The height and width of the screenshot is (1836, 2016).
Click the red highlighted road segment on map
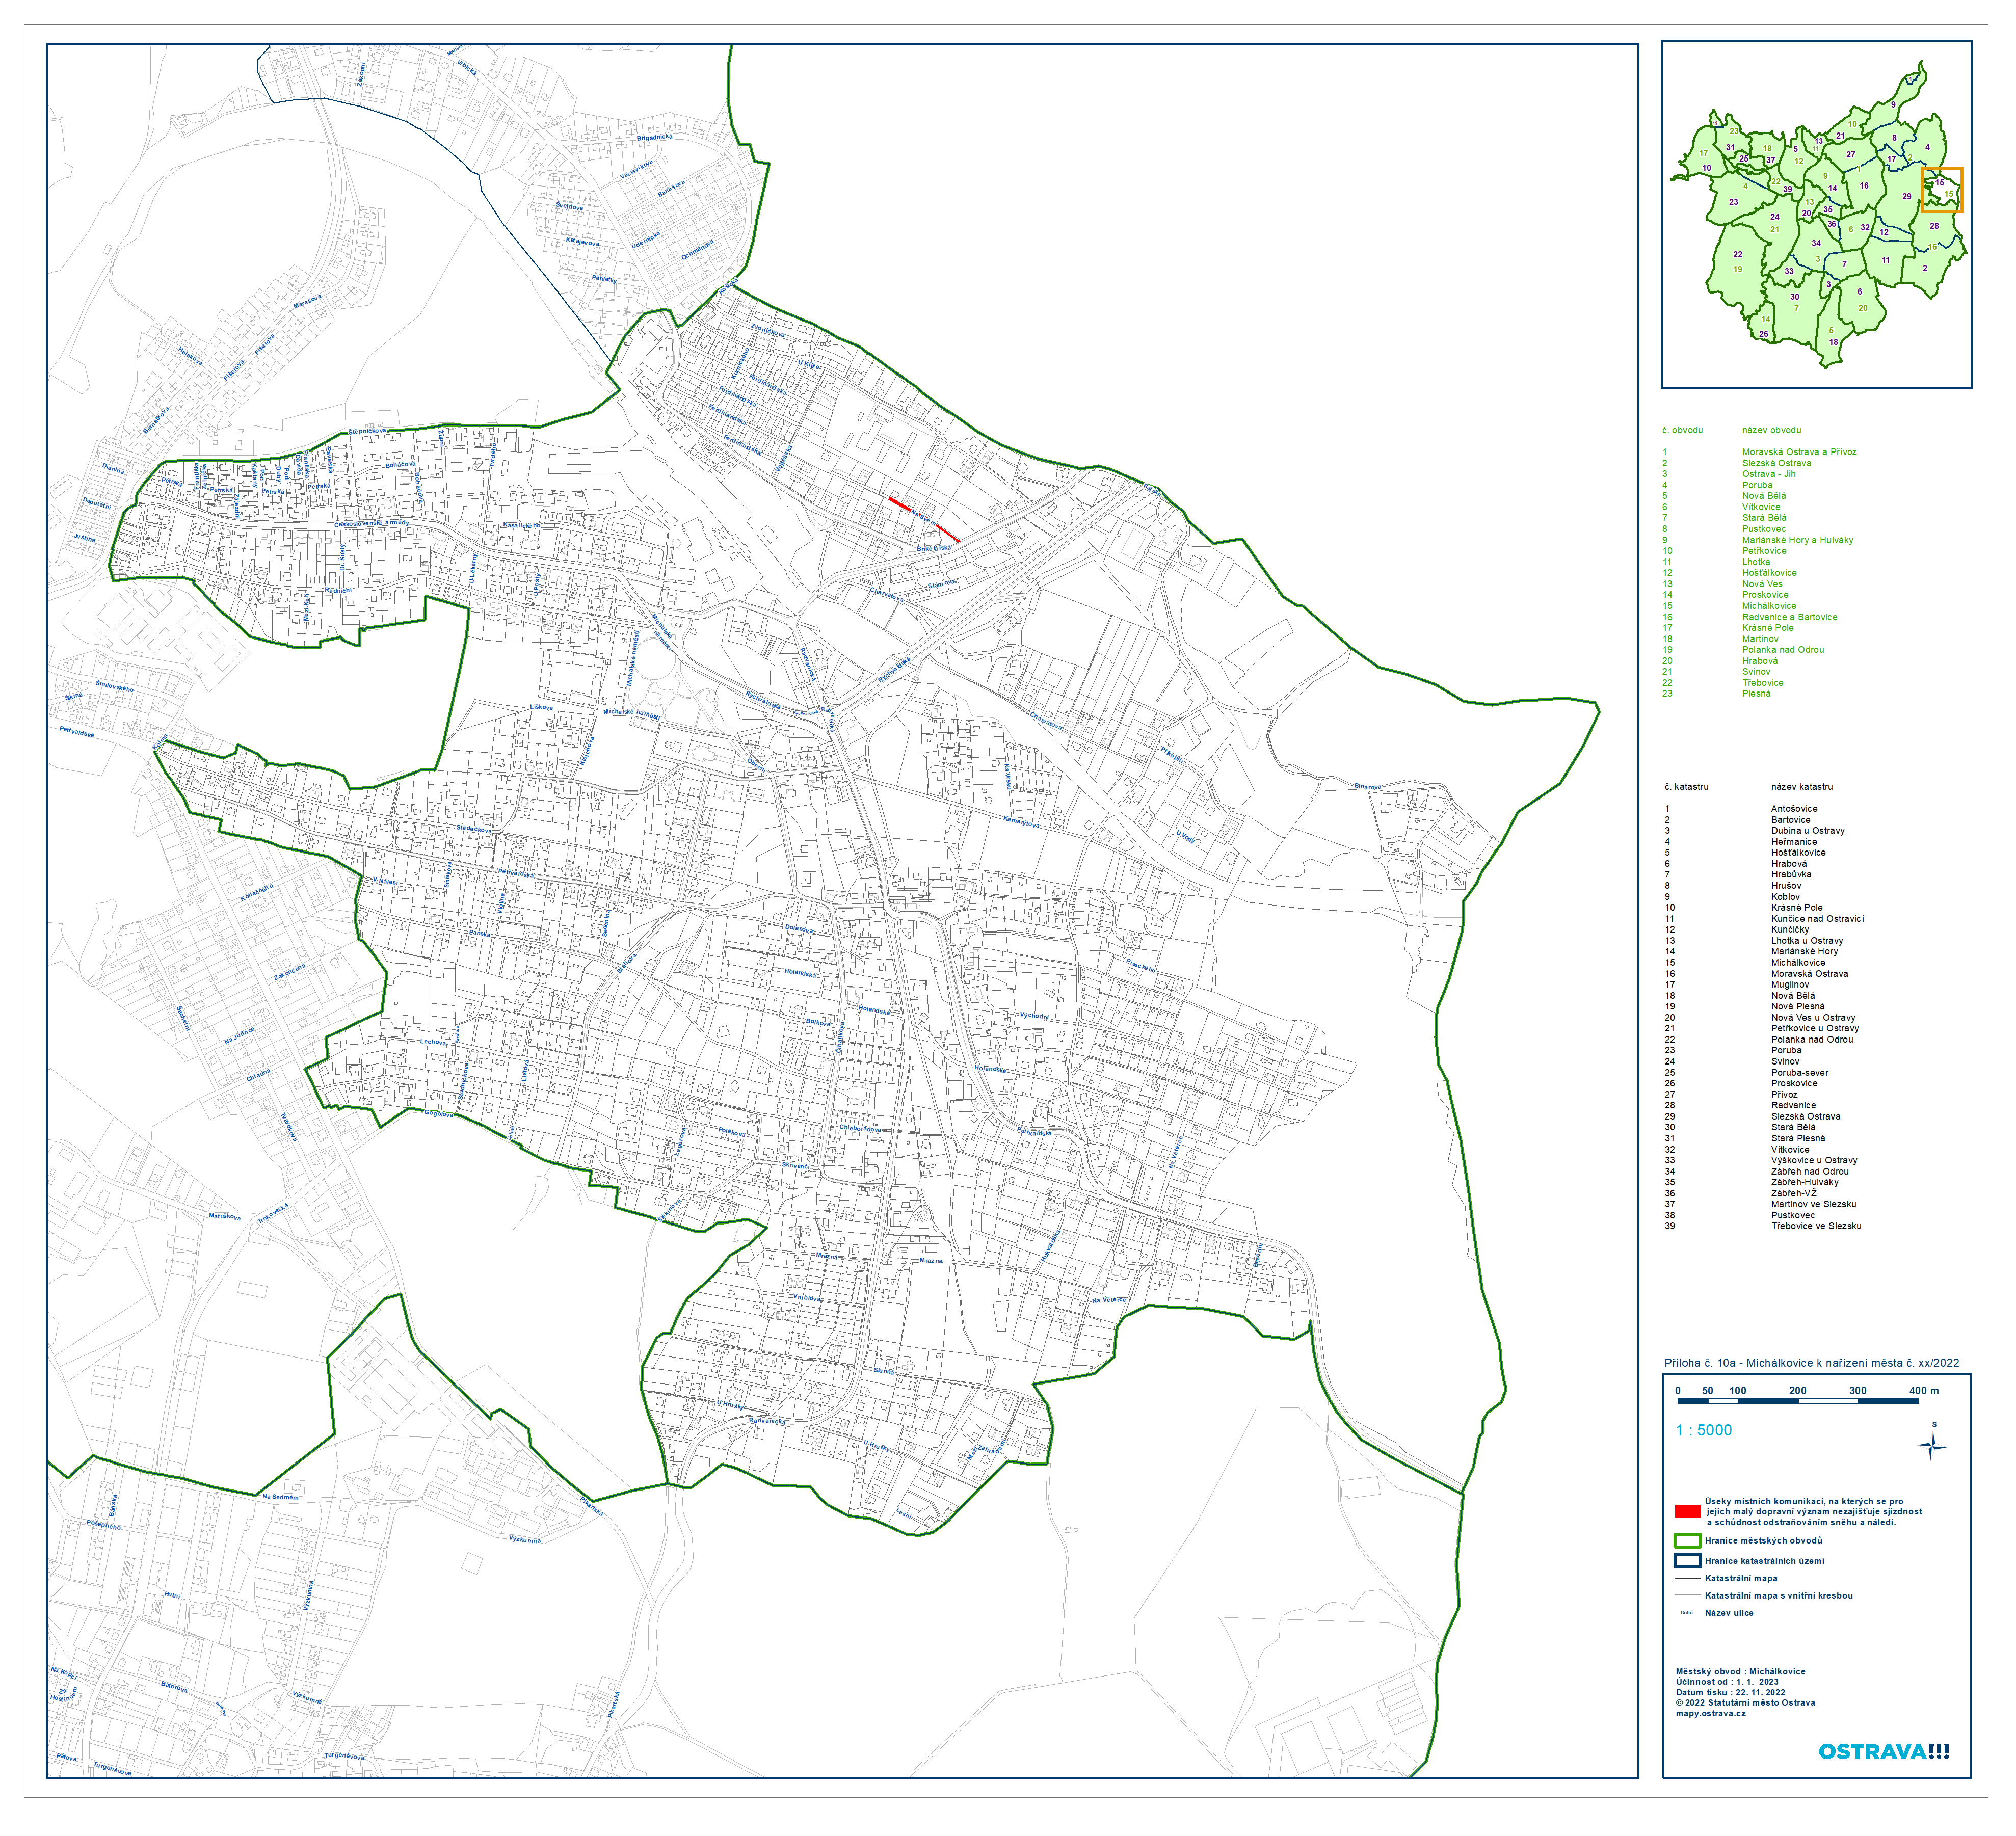(x=900, y=504)
